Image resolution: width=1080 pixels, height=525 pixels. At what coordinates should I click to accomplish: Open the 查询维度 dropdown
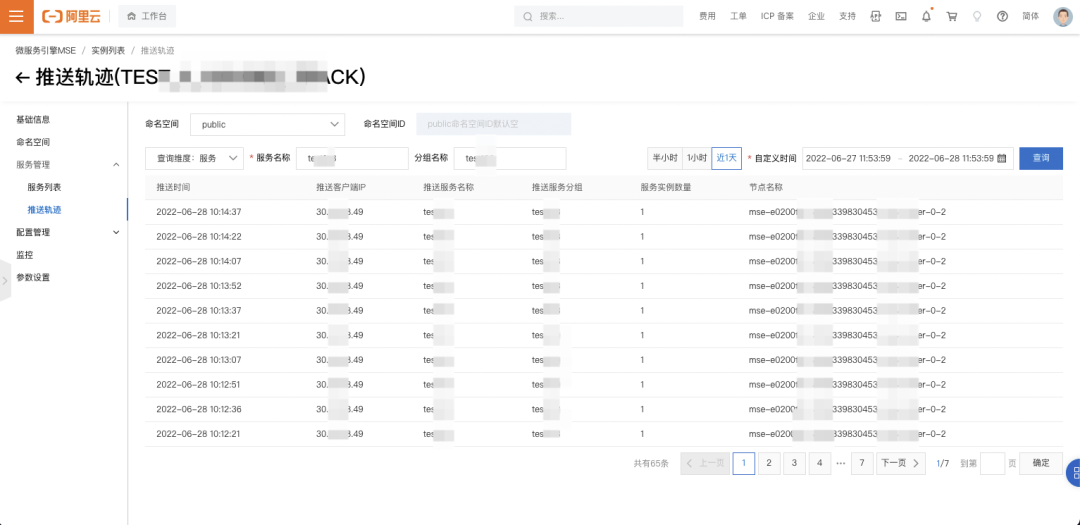pos(194,158)
